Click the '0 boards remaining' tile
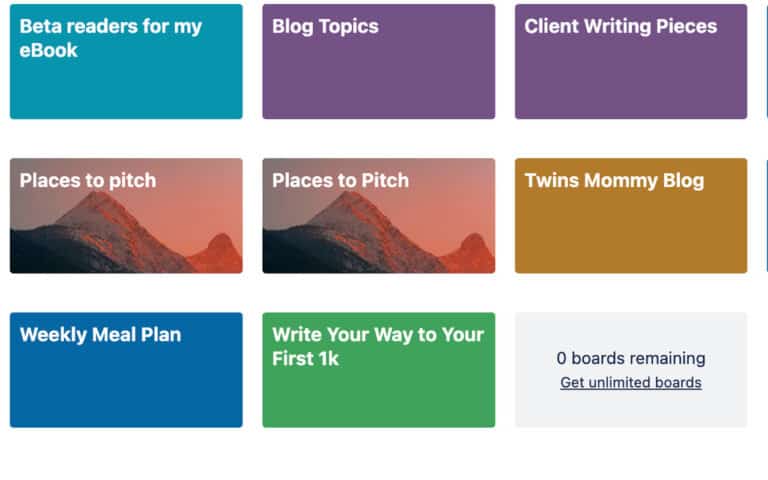The image size is (768, 480). (x=631, y=370)
